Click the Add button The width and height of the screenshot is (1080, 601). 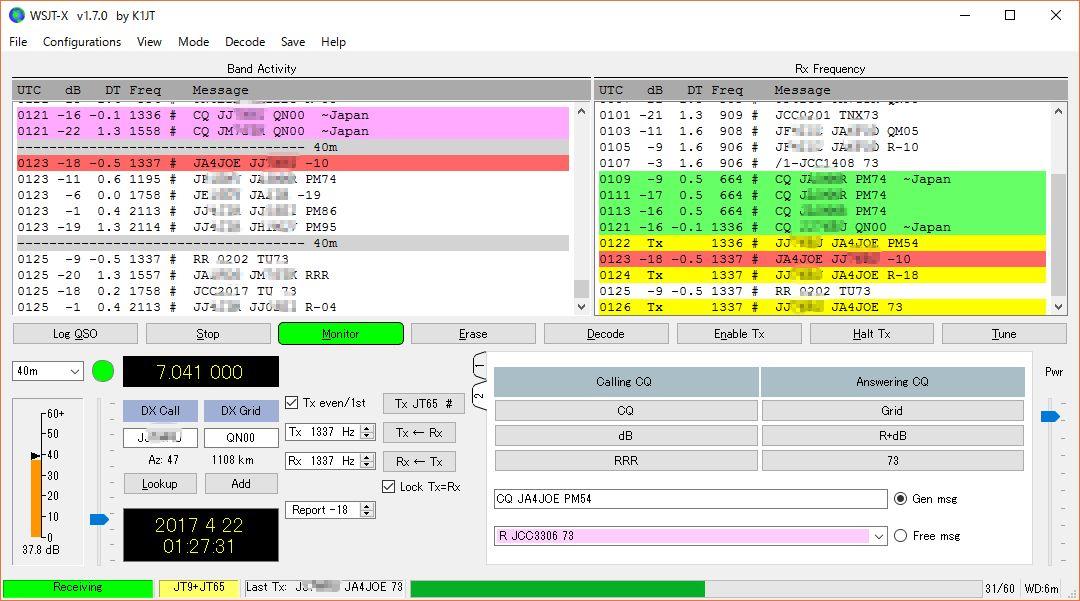pos(241,484)
